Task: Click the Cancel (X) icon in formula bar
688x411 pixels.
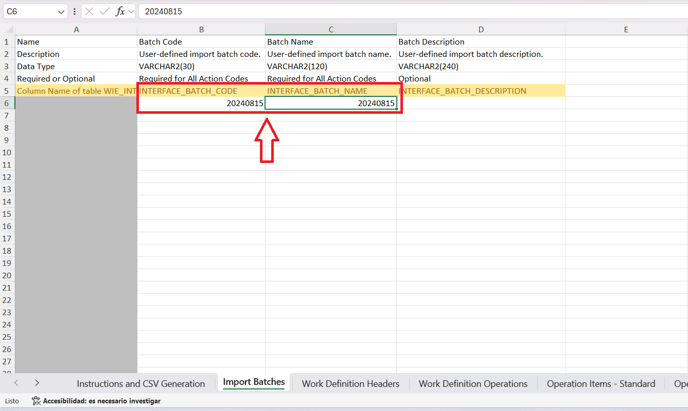Action: tap(89, 11)
